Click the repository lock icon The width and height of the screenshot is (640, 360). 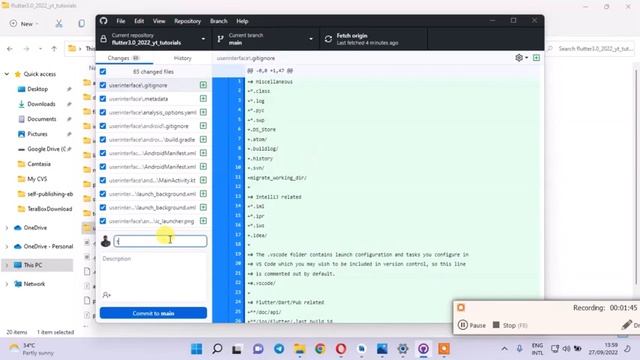[x=104, y=39]
